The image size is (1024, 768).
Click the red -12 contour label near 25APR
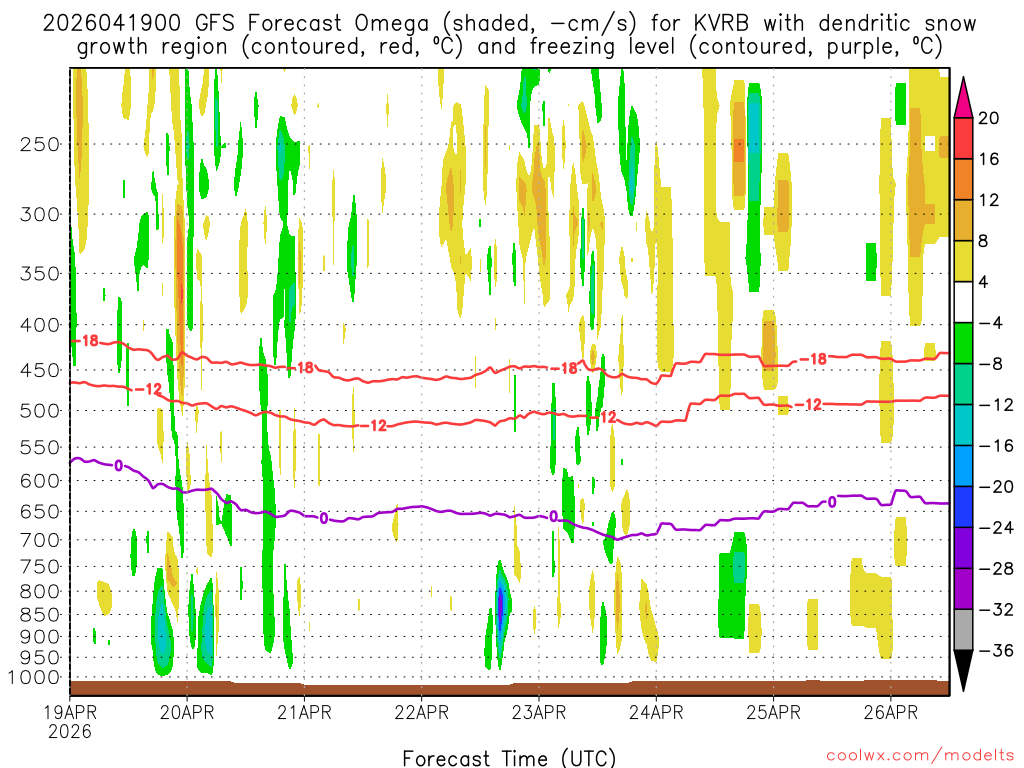(x=808, y=405)
